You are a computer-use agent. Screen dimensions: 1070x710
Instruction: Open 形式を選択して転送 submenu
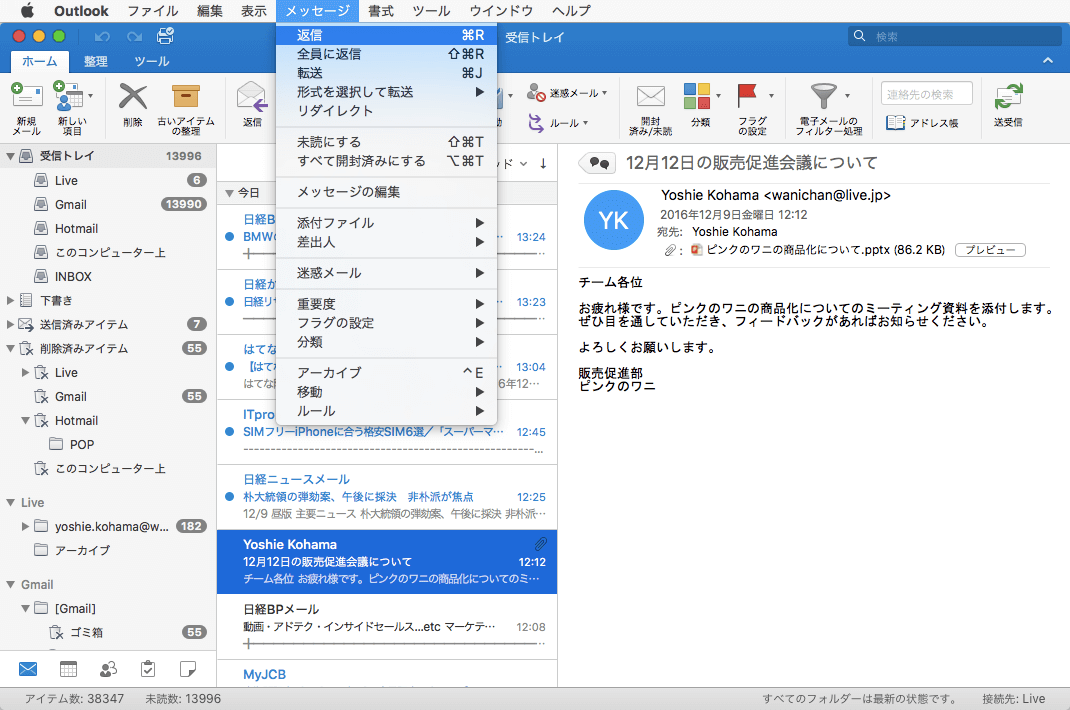click(x=386, y=92)
